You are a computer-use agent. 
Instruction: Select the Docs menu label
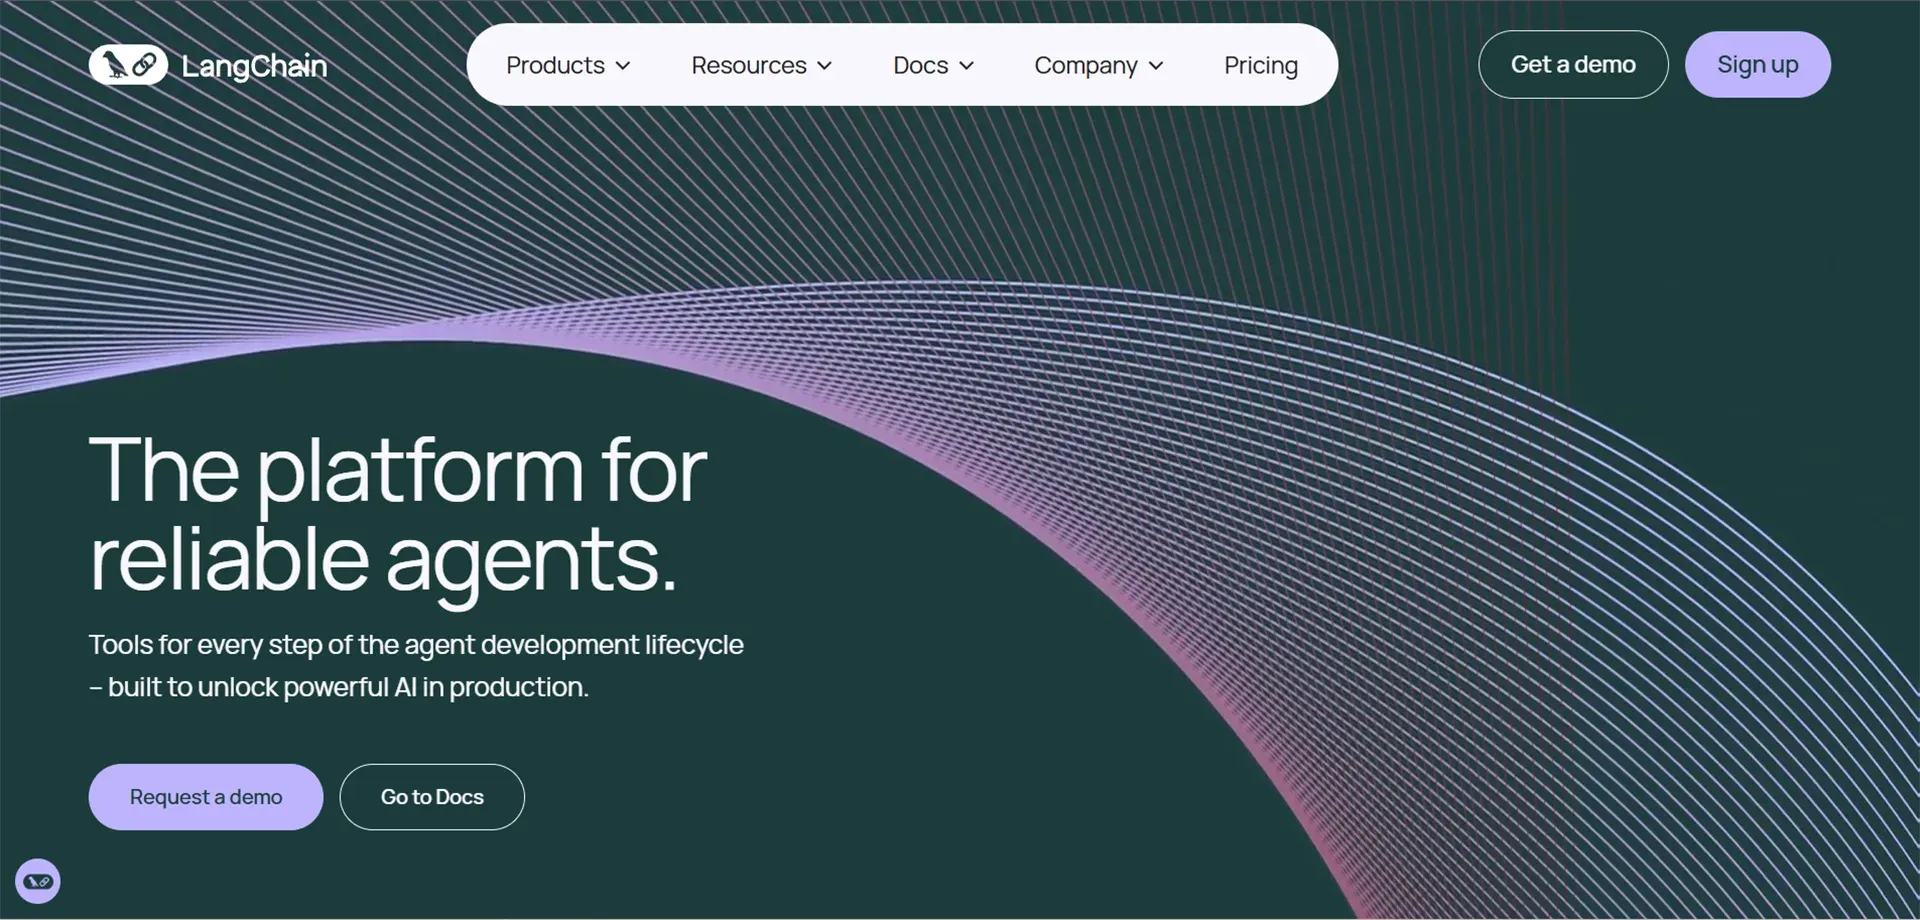pyautogui.click(x=920, y=65)
